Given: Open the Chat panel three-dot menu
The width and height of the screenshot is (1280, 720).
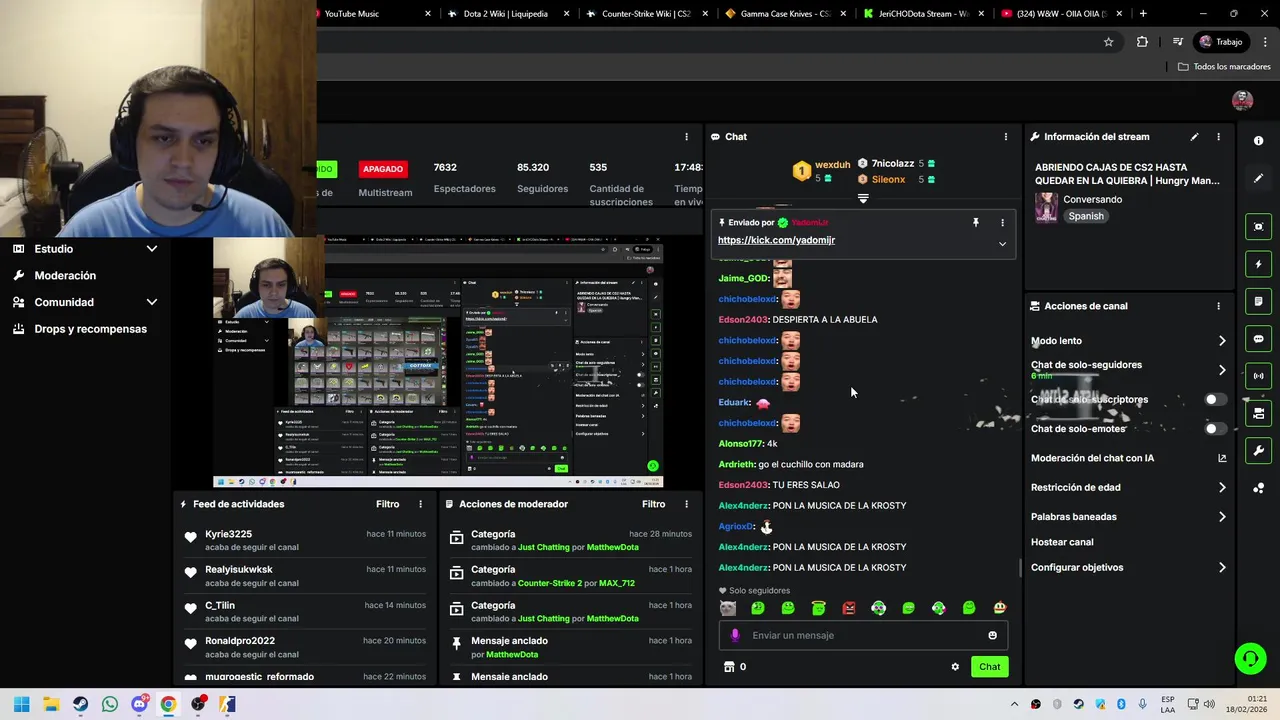Looking at the screenshot, I should [x=1006, y=137].
